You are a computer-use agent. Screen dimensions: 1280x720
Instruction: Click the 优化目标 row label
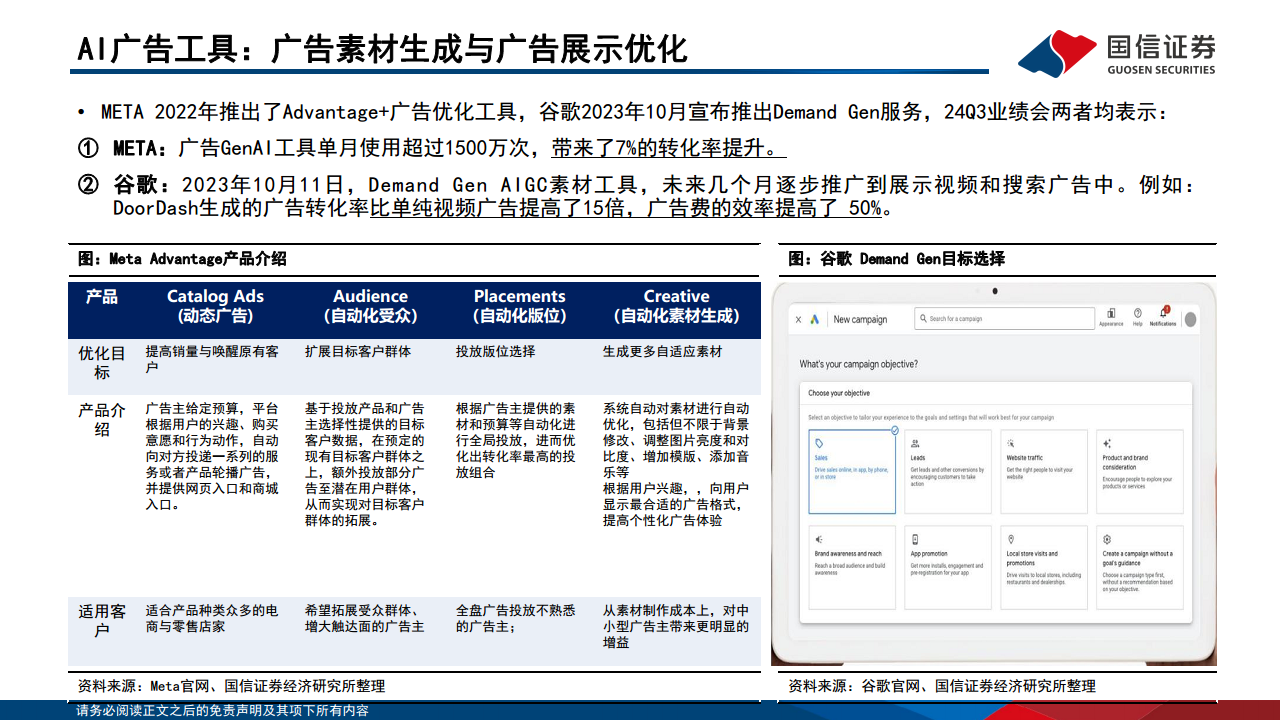point(102,363)
